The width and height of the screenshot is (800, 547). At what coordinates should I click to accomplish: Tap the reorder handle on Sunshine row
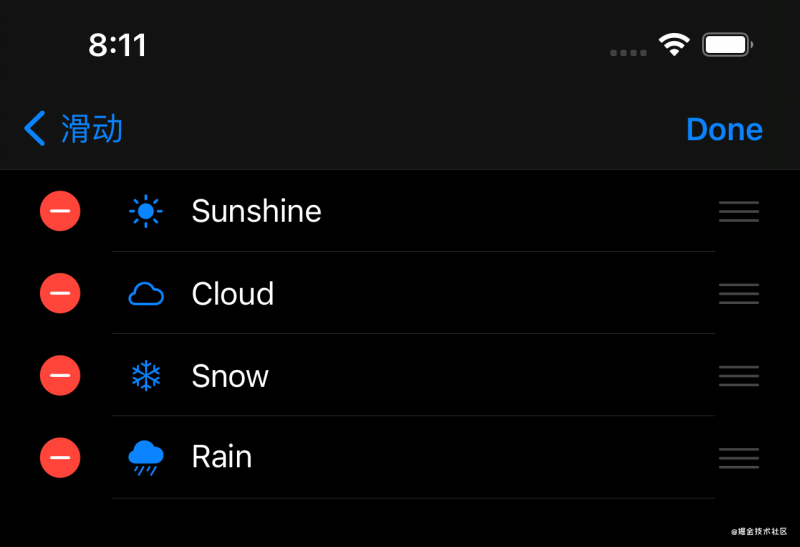(x=739, y=211)
